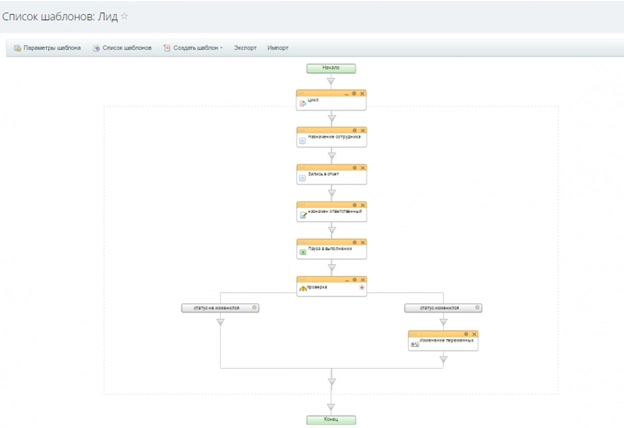Collapse the Пауза в выполнении block
The width and height of the screenshot is (624, 428).
point(346,241)
